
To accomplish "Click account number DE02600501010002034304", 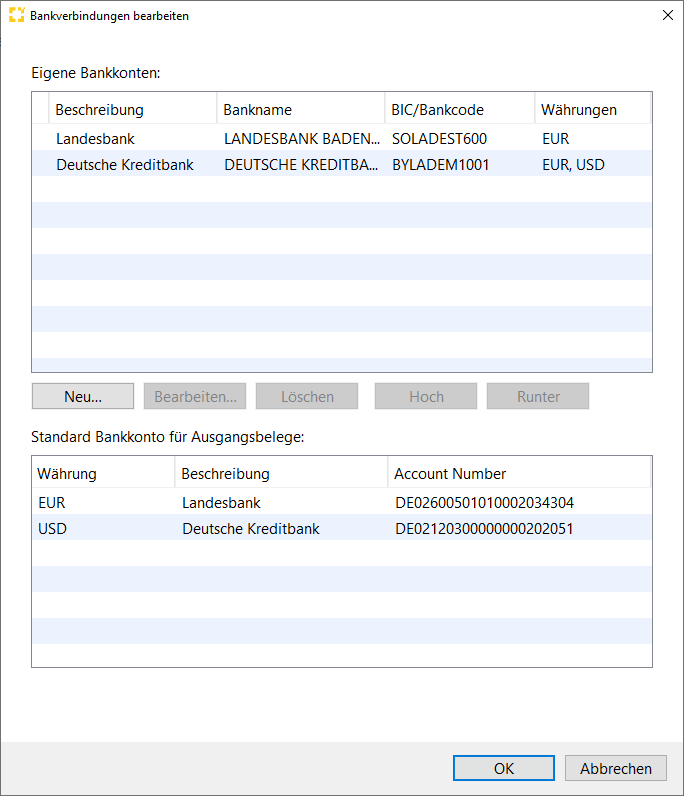I will coord(484,503).
